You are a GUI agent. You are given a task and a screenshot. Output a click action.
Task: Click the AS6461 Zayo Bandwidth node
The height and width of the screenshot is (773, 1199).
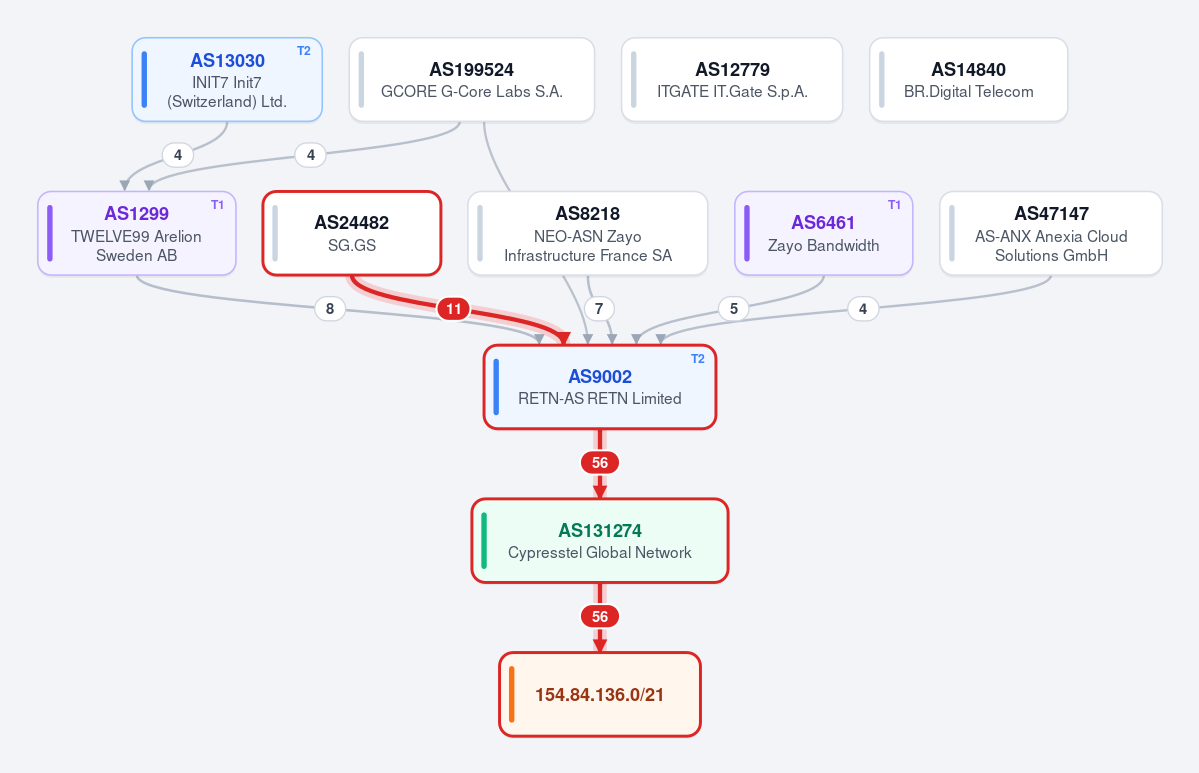tap(824, 233)
